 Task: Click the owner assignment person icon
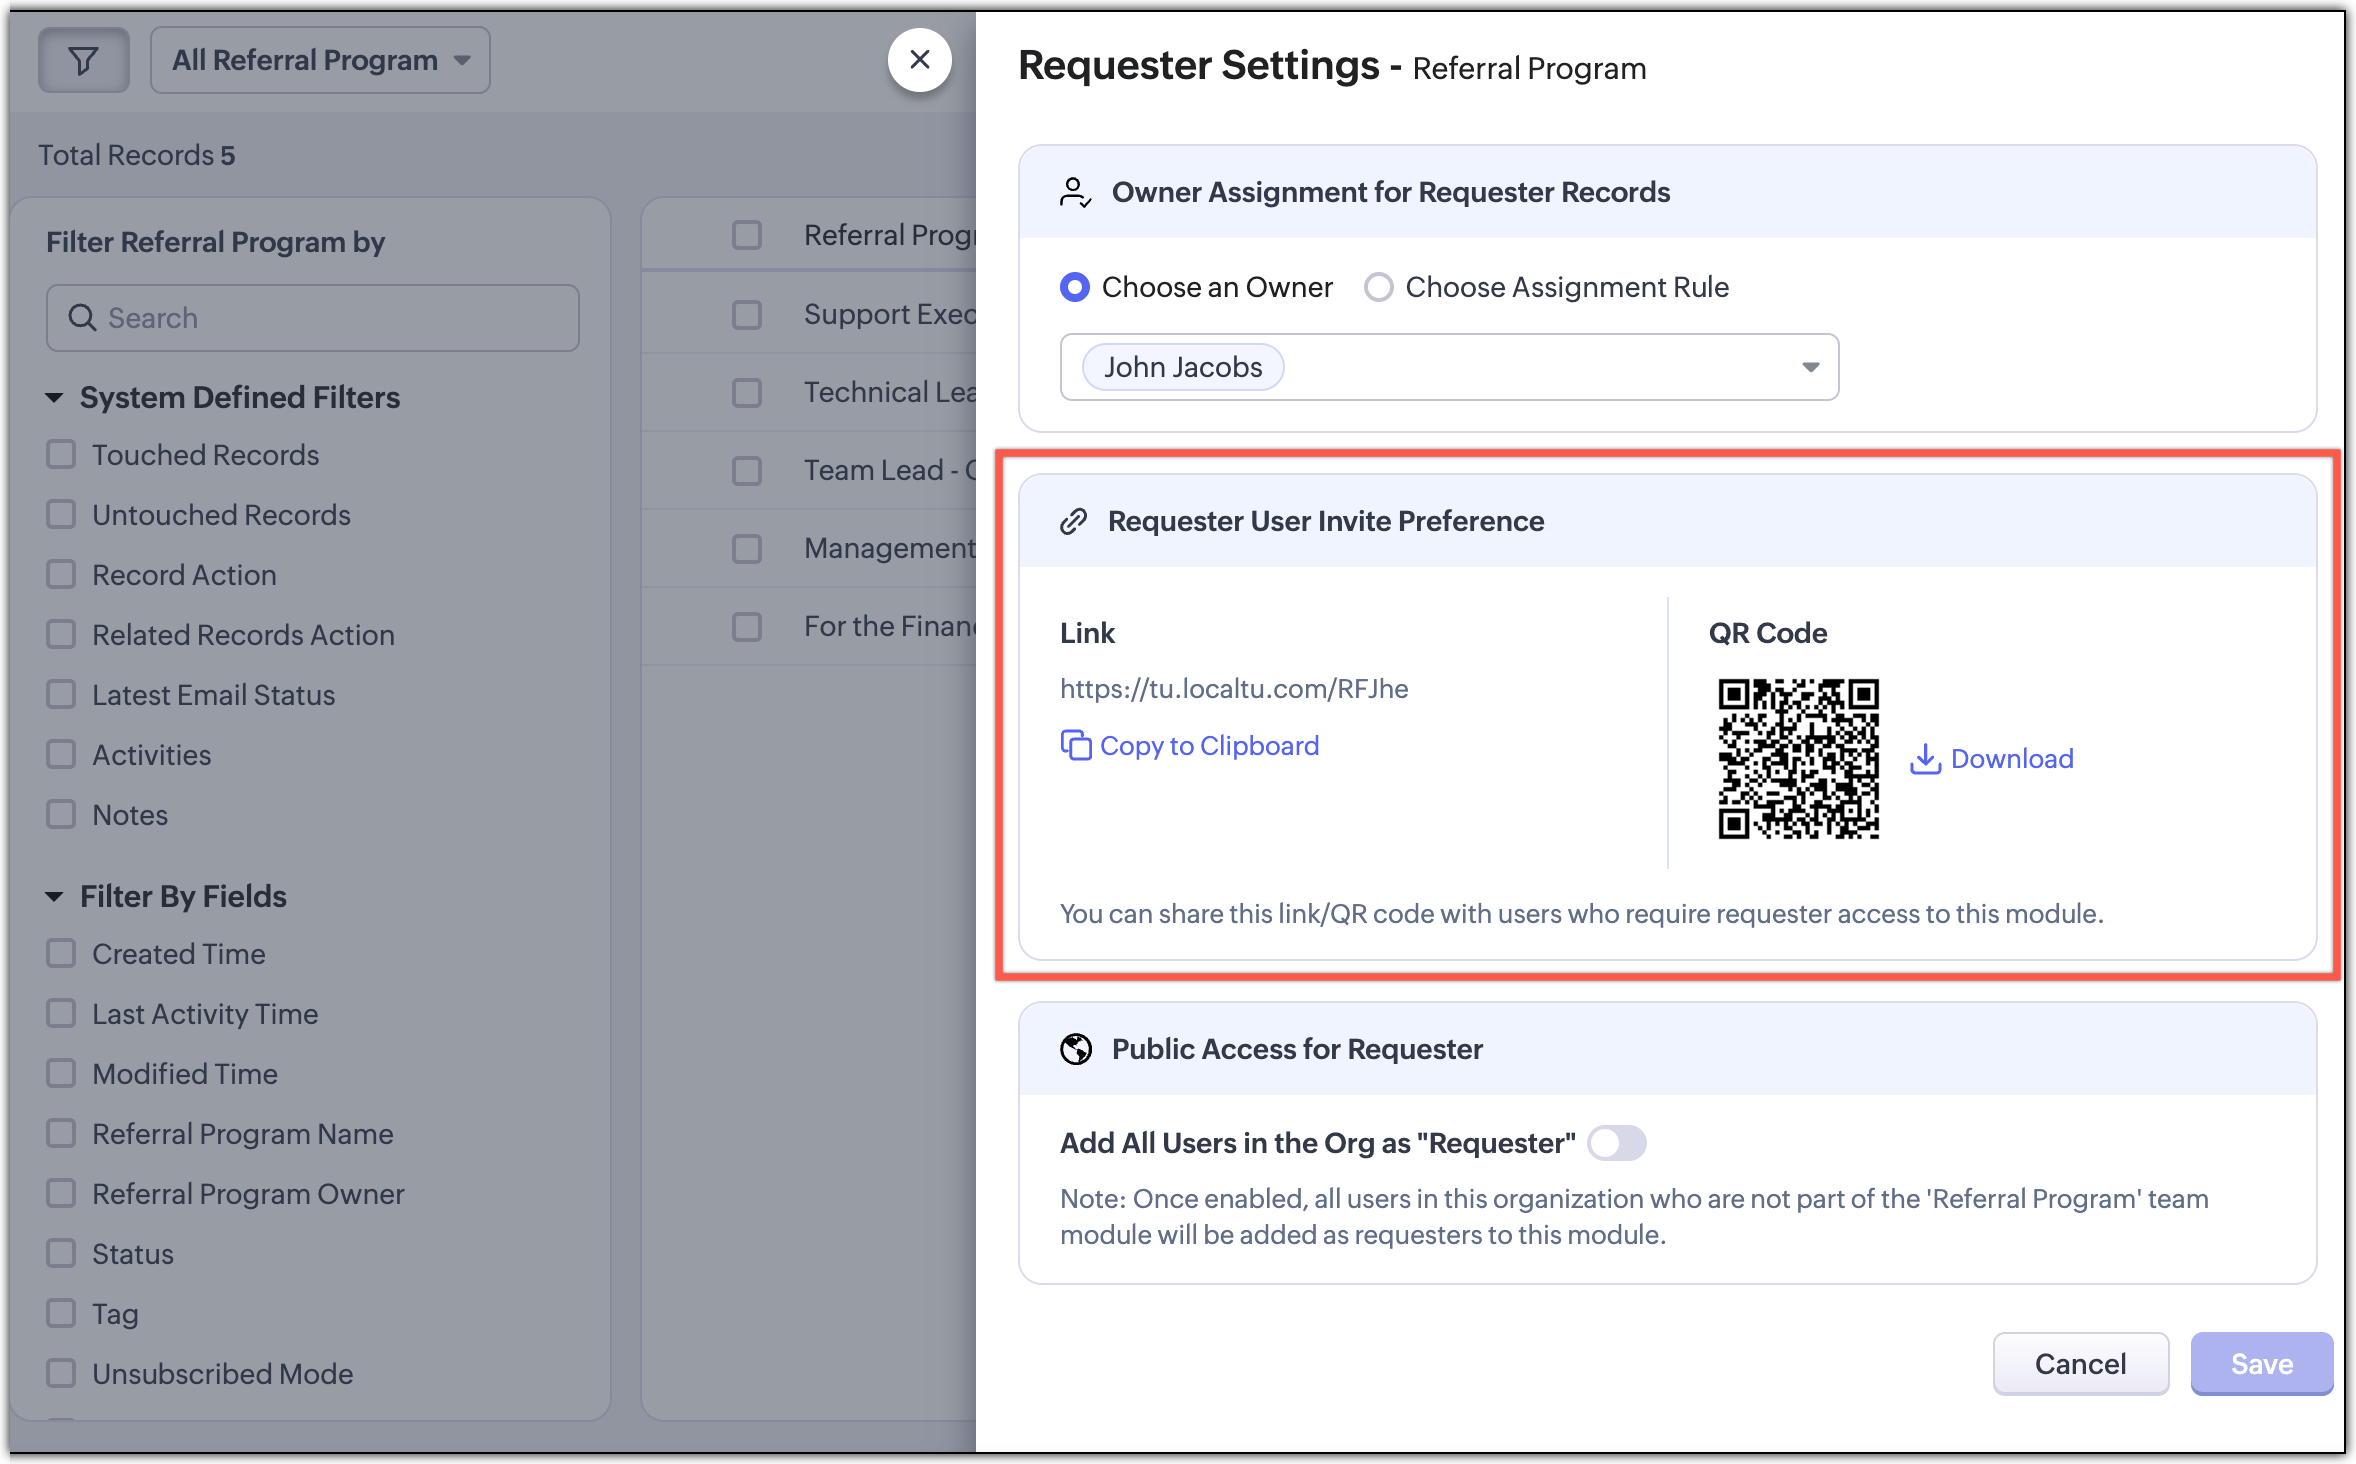[1076, 192]
